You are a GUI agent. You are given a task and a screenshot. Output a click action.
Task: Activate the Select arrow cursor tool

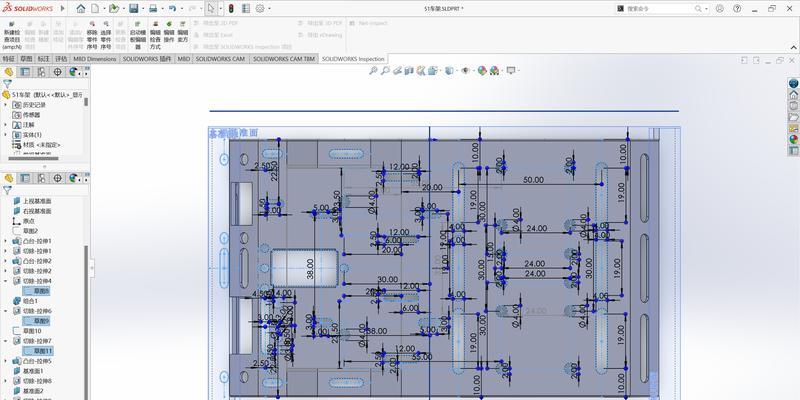[x=211, y=9]
